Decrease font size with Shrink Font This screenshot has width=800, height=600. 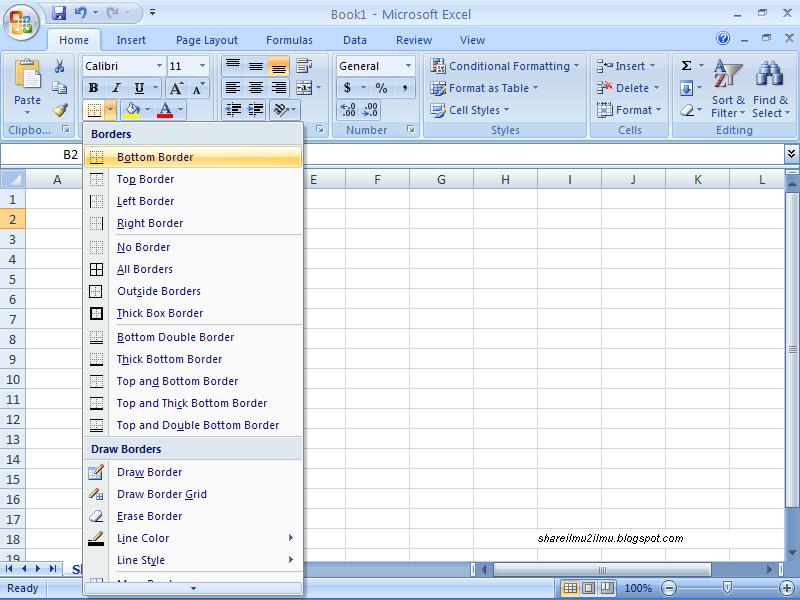click(x=198, y=88)
